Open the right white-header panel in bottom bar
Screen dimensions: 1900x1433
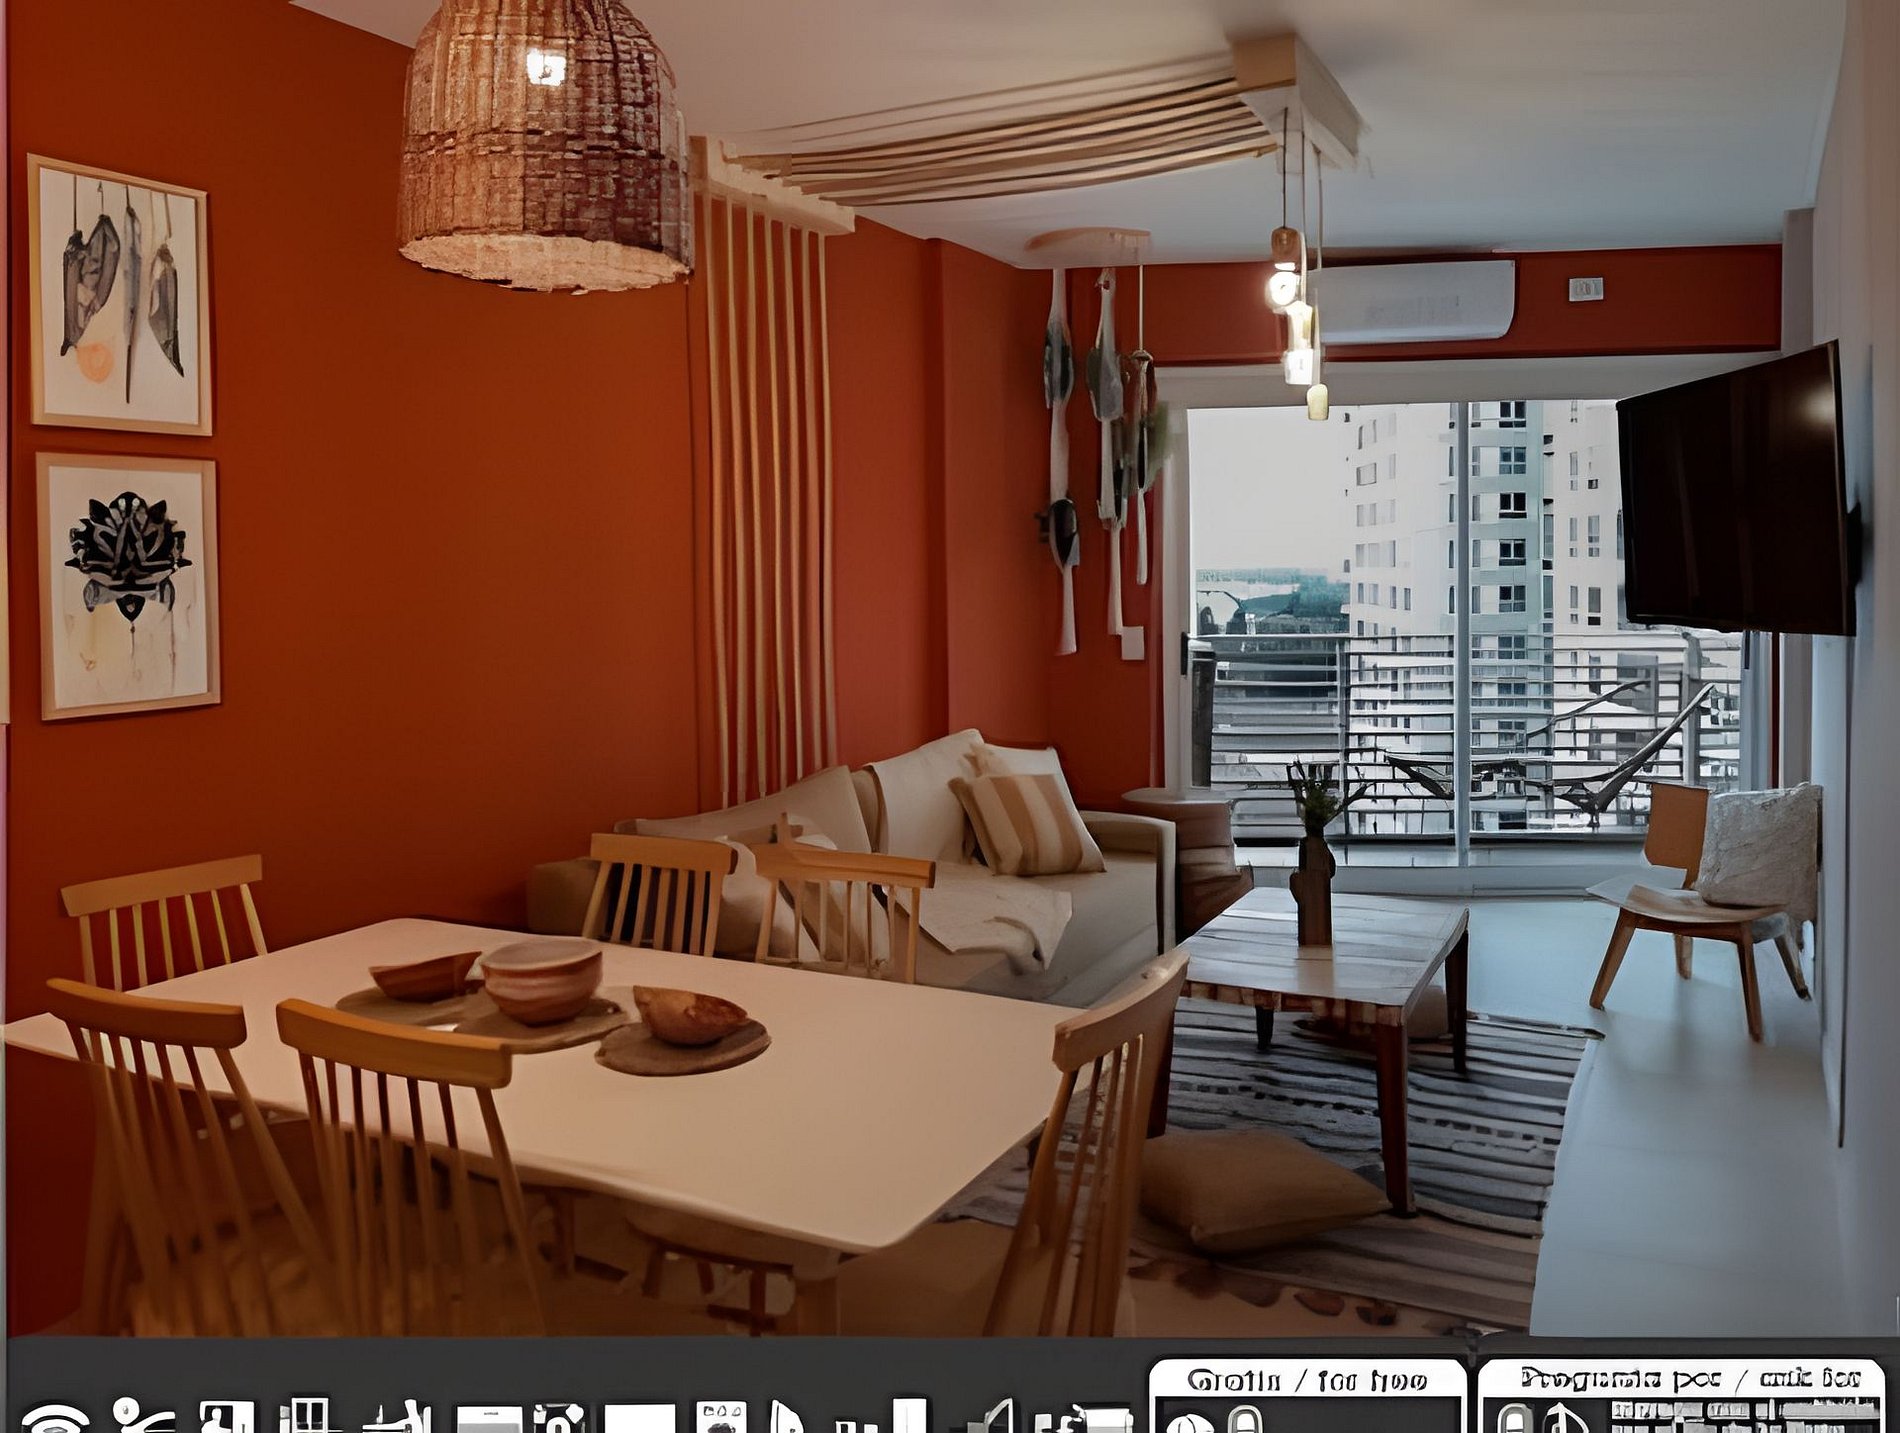1680,1380
